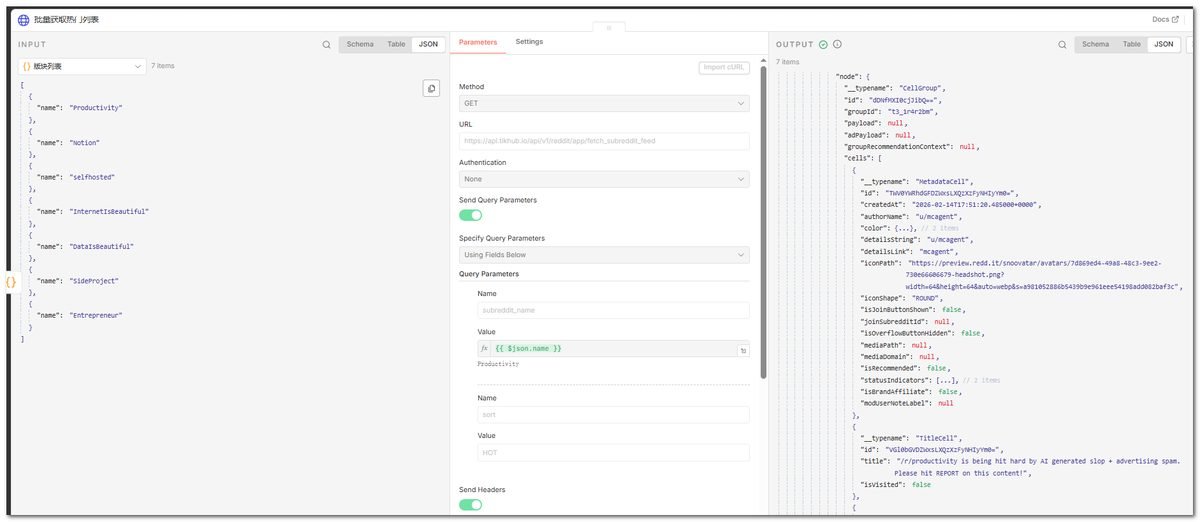The image size is (1200, 522).
Task: Open the Docs link
Action: click(1164, 19)
